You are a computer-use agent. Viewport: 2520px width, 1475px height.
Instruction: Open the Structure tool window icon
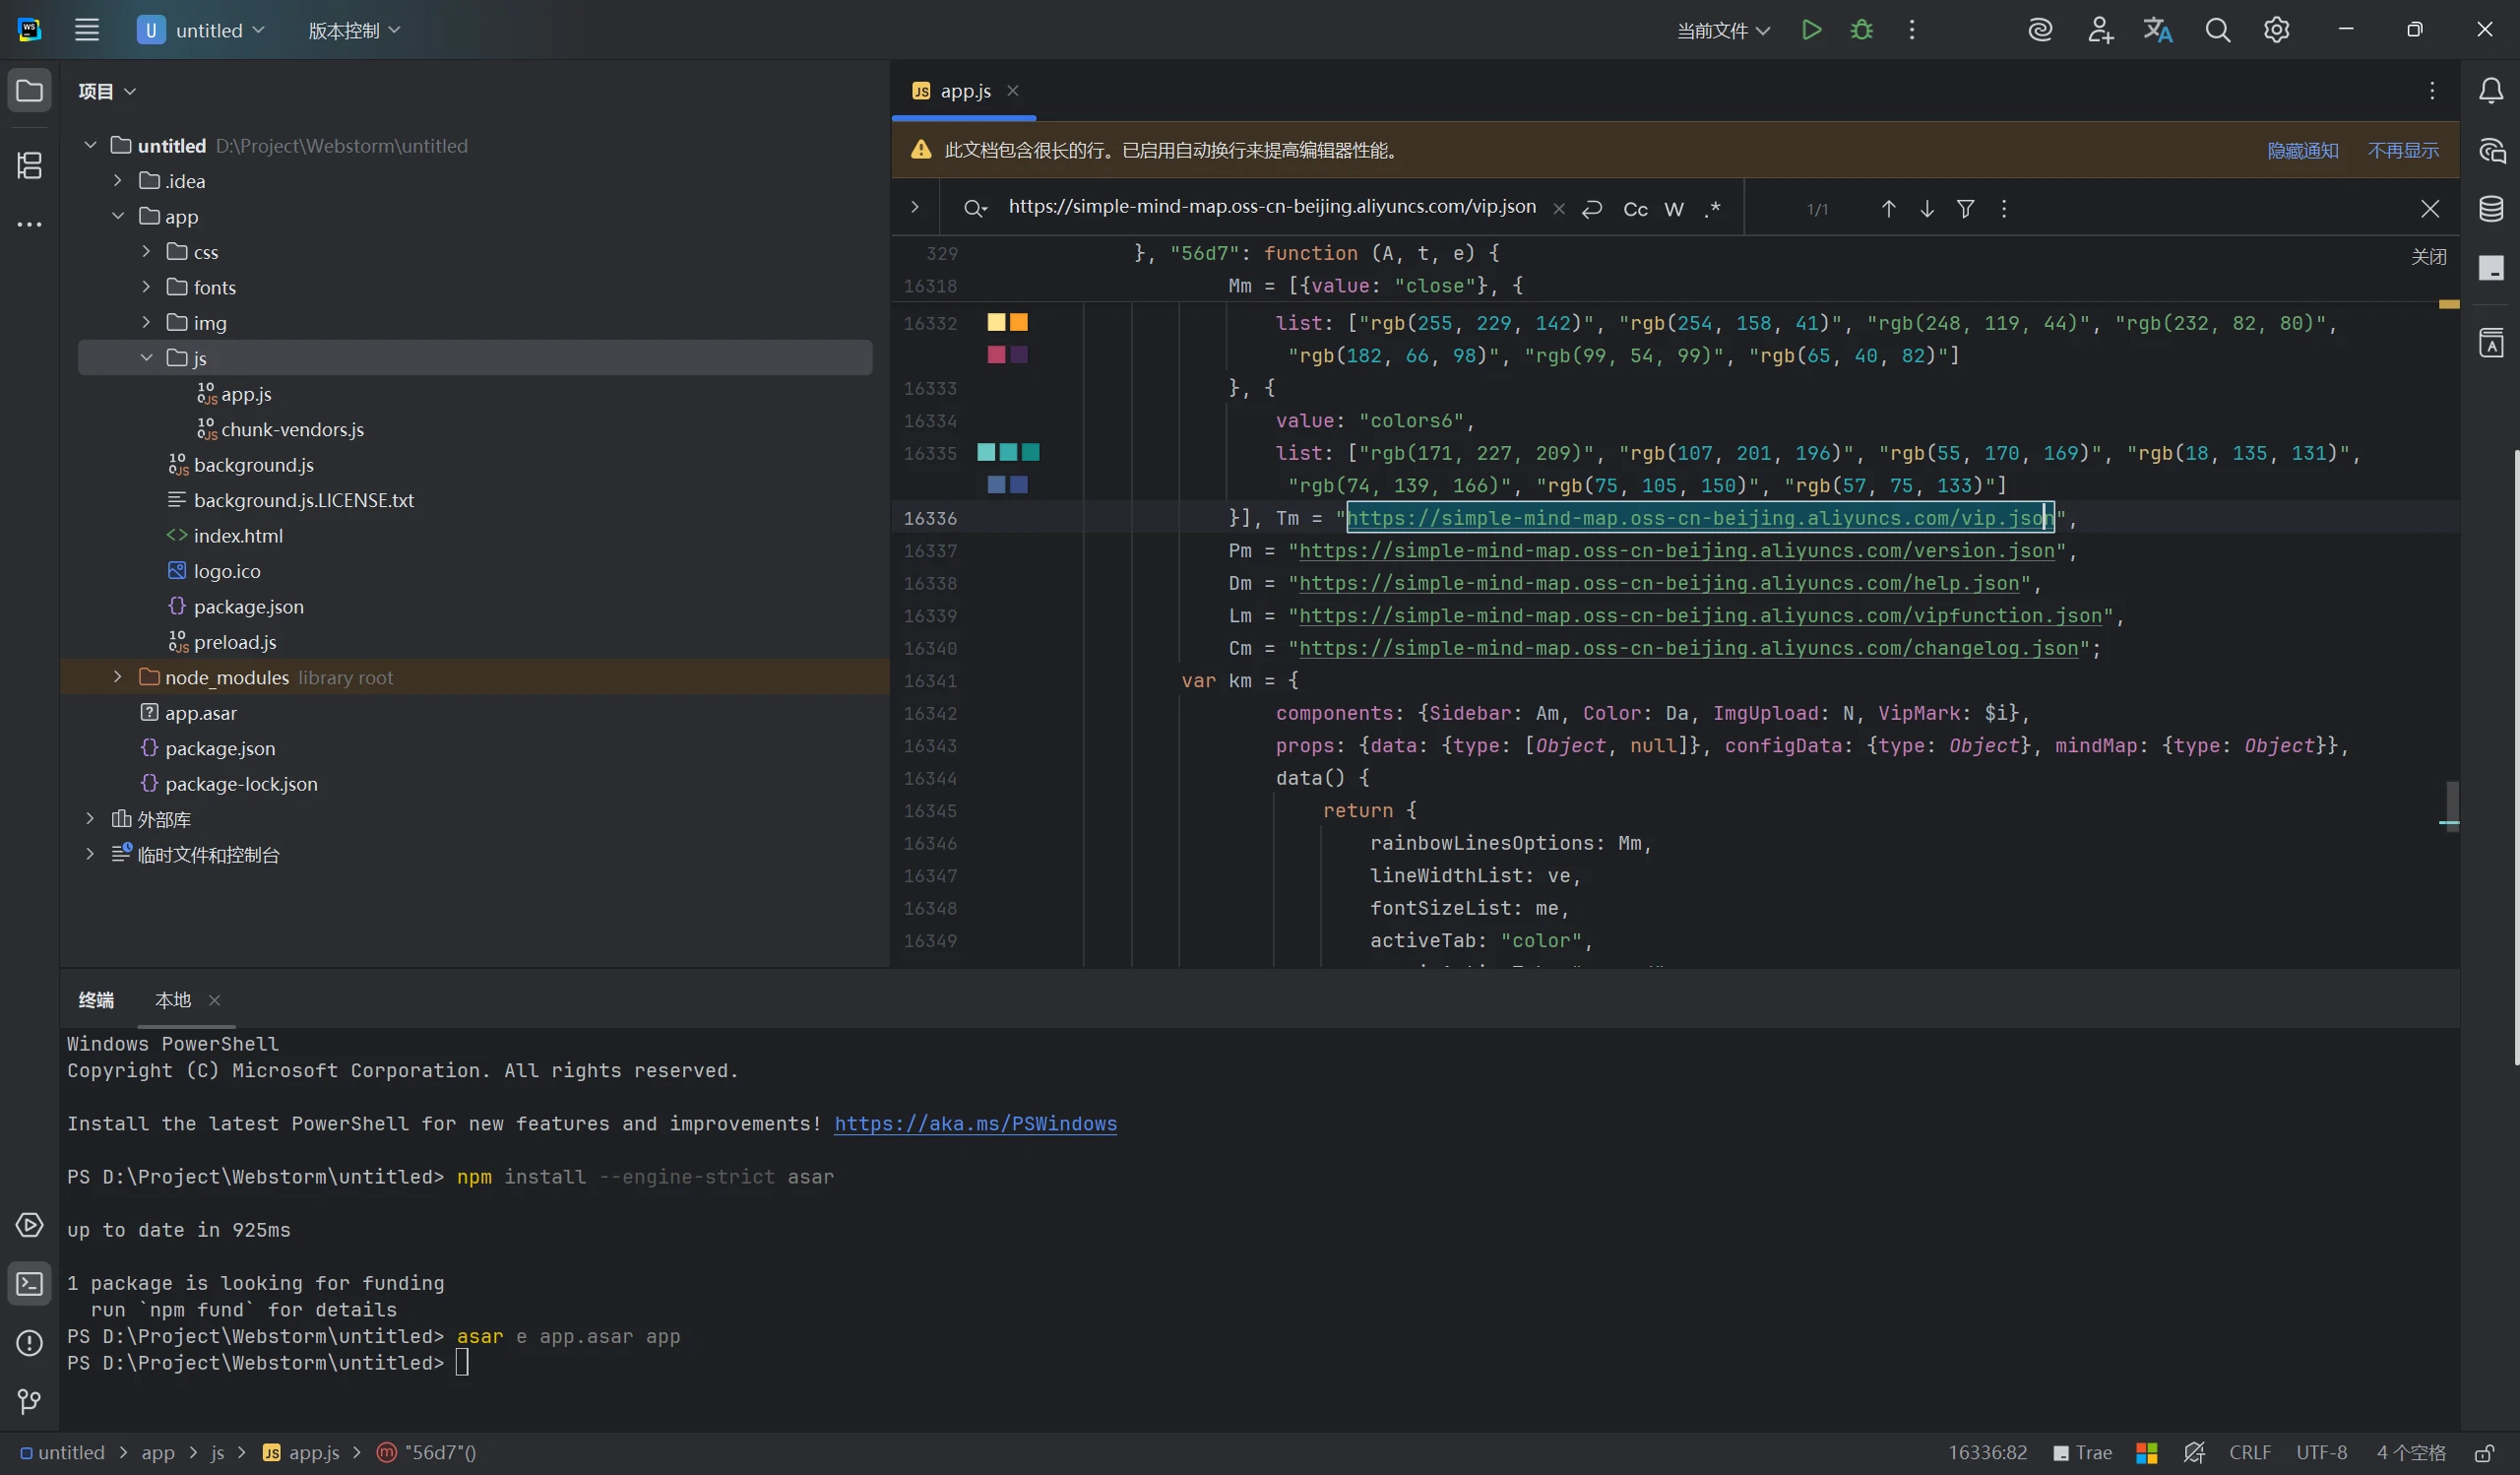tap(29, 166)
